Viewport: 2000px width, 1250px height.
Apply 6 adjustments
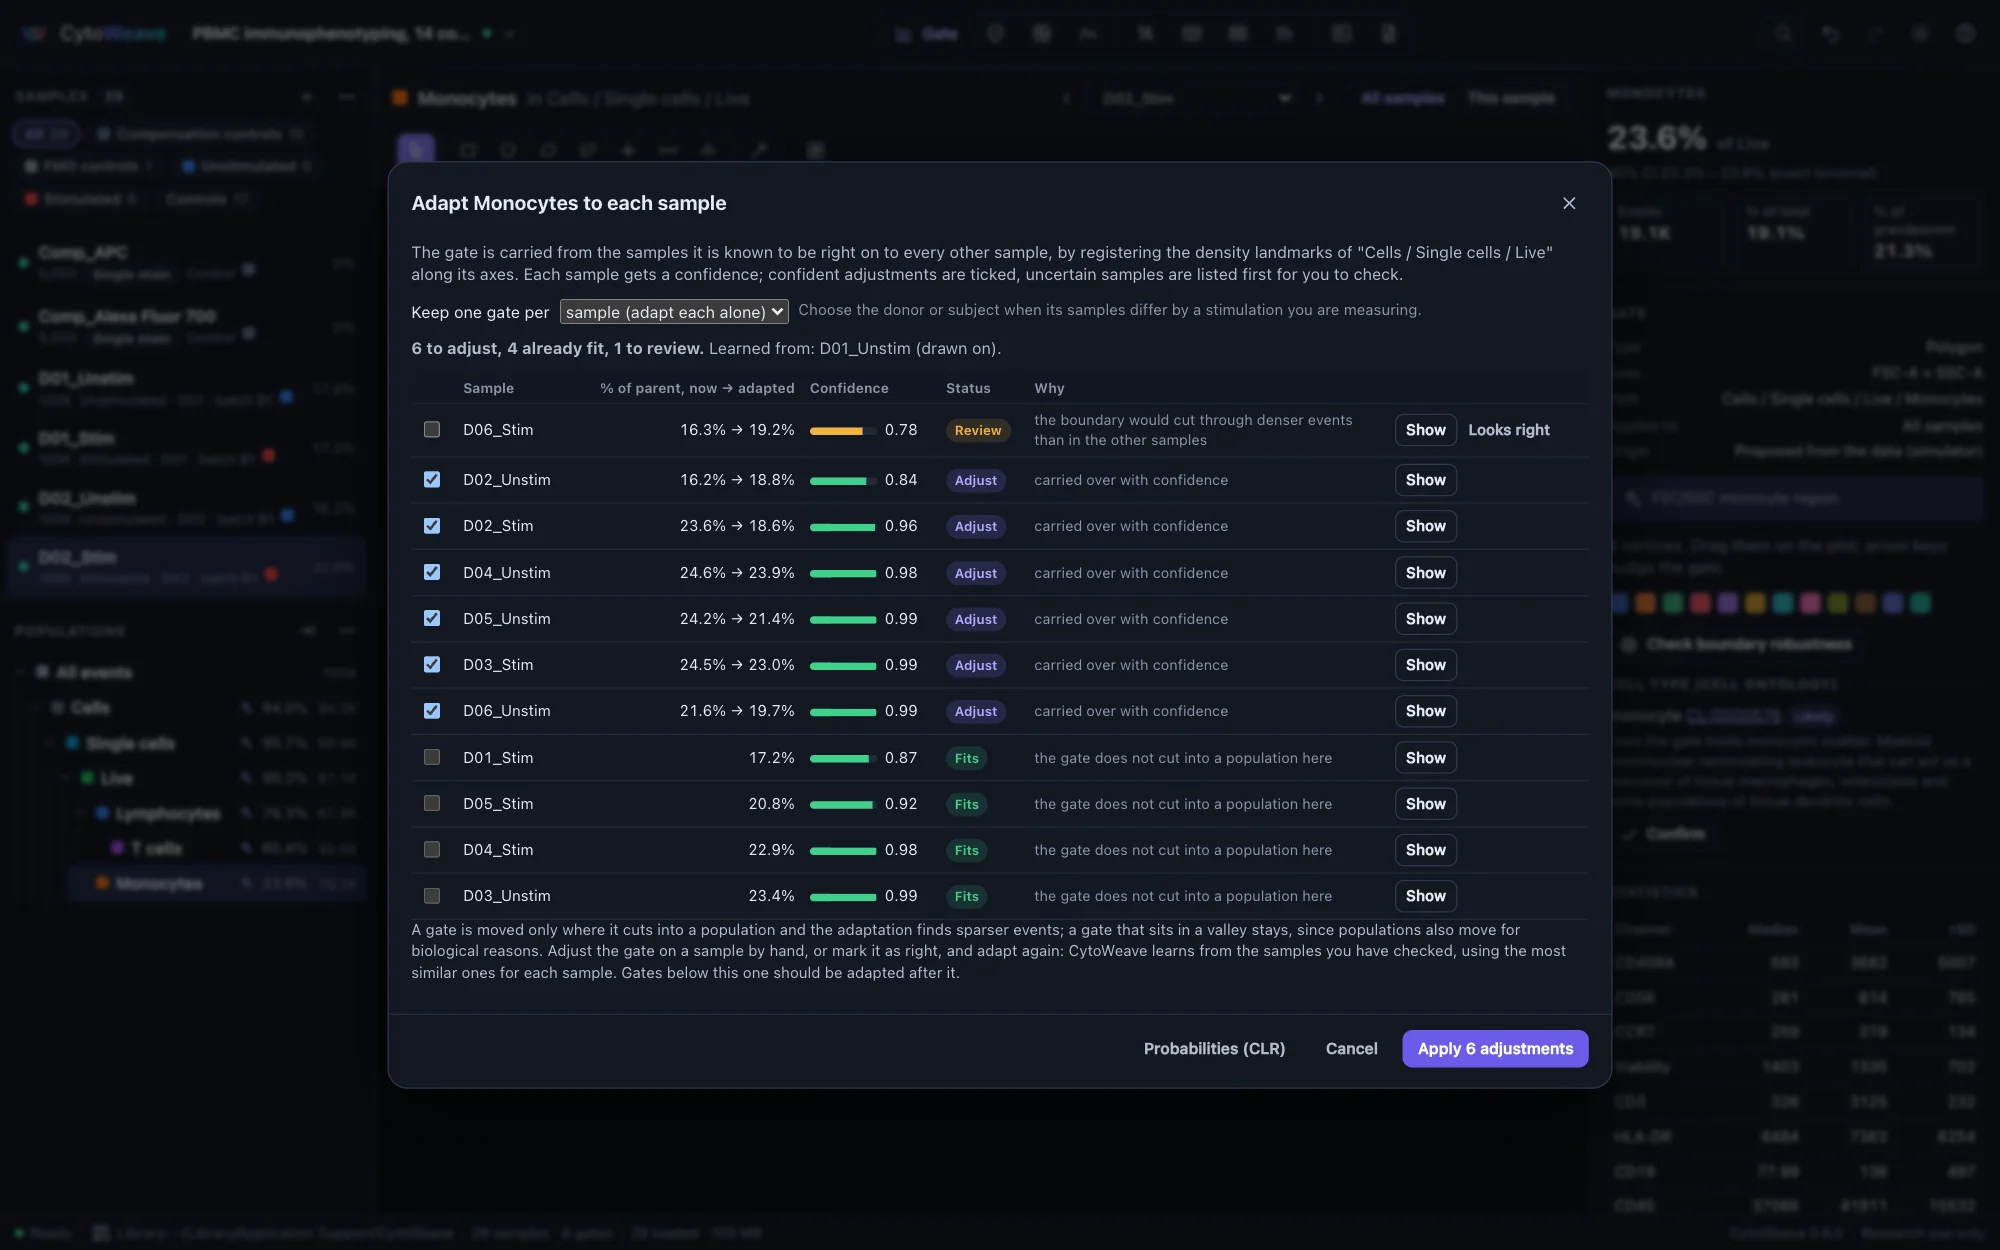(1495, 1049)
